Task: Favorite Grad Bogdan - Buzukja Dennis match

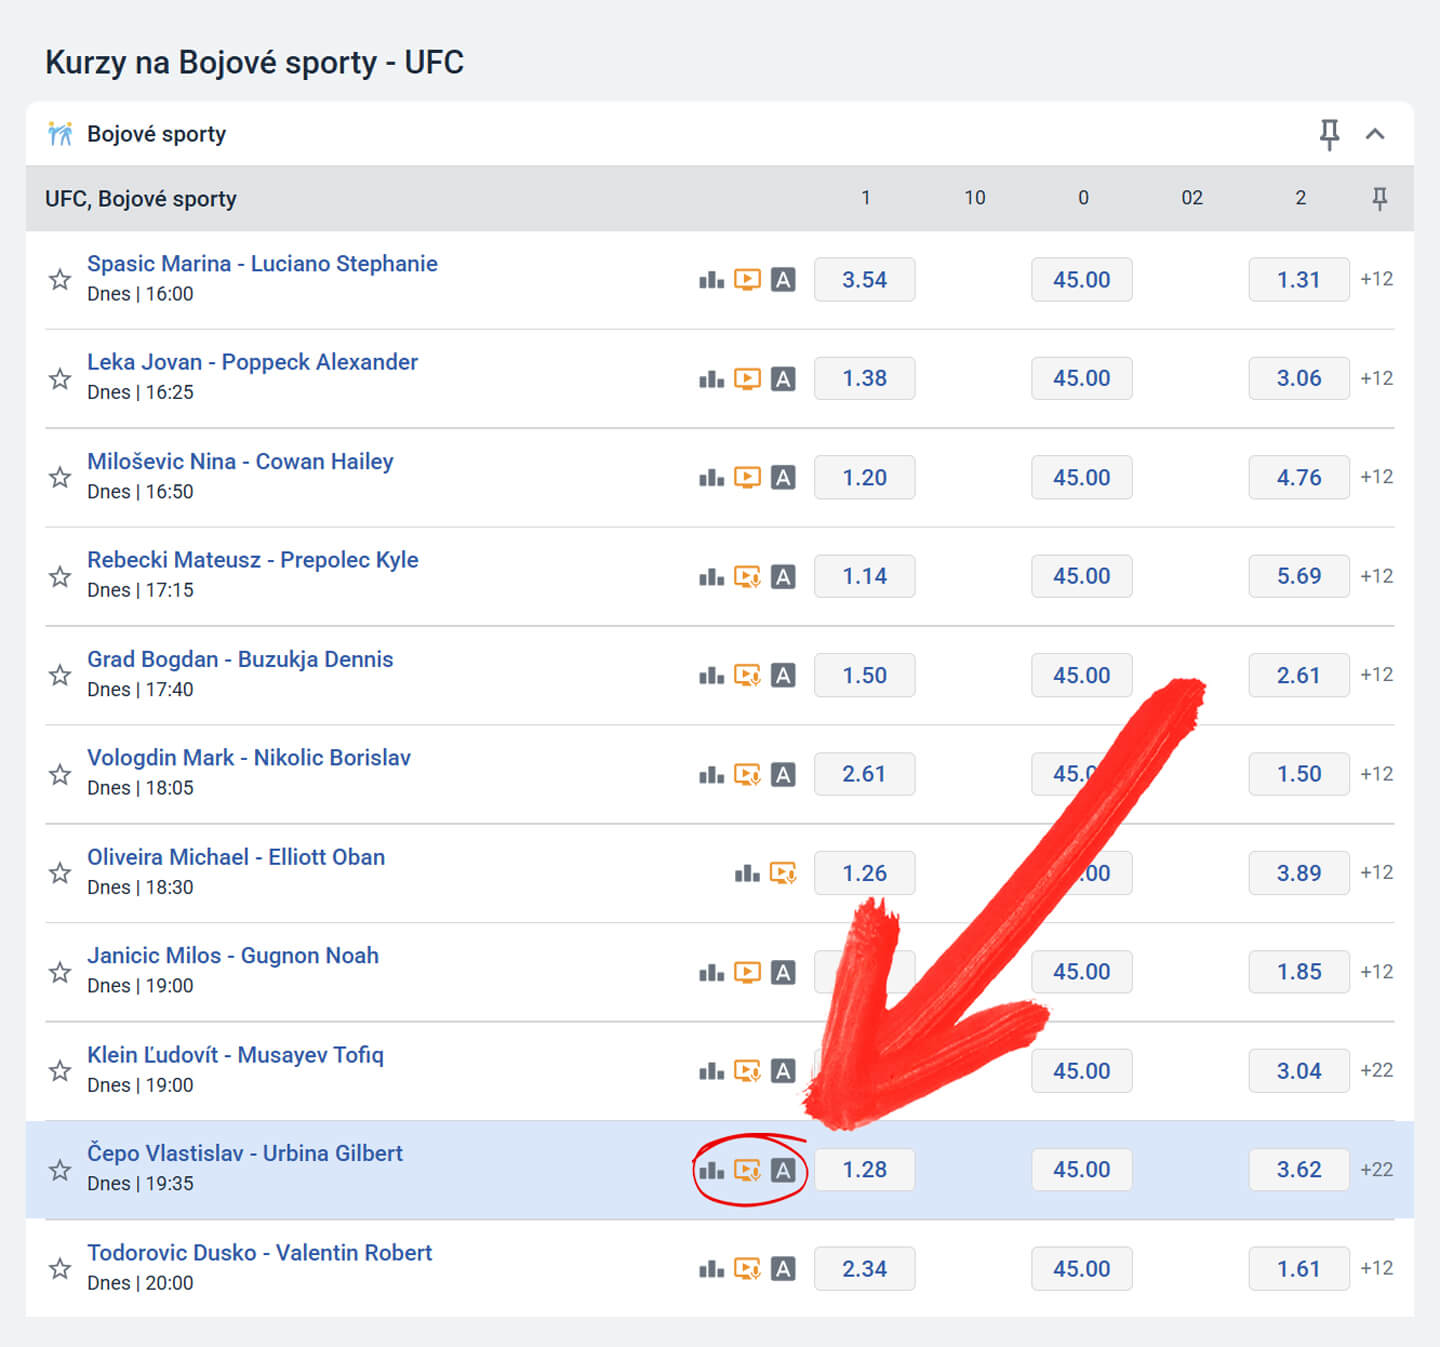Action: point(60,675)
